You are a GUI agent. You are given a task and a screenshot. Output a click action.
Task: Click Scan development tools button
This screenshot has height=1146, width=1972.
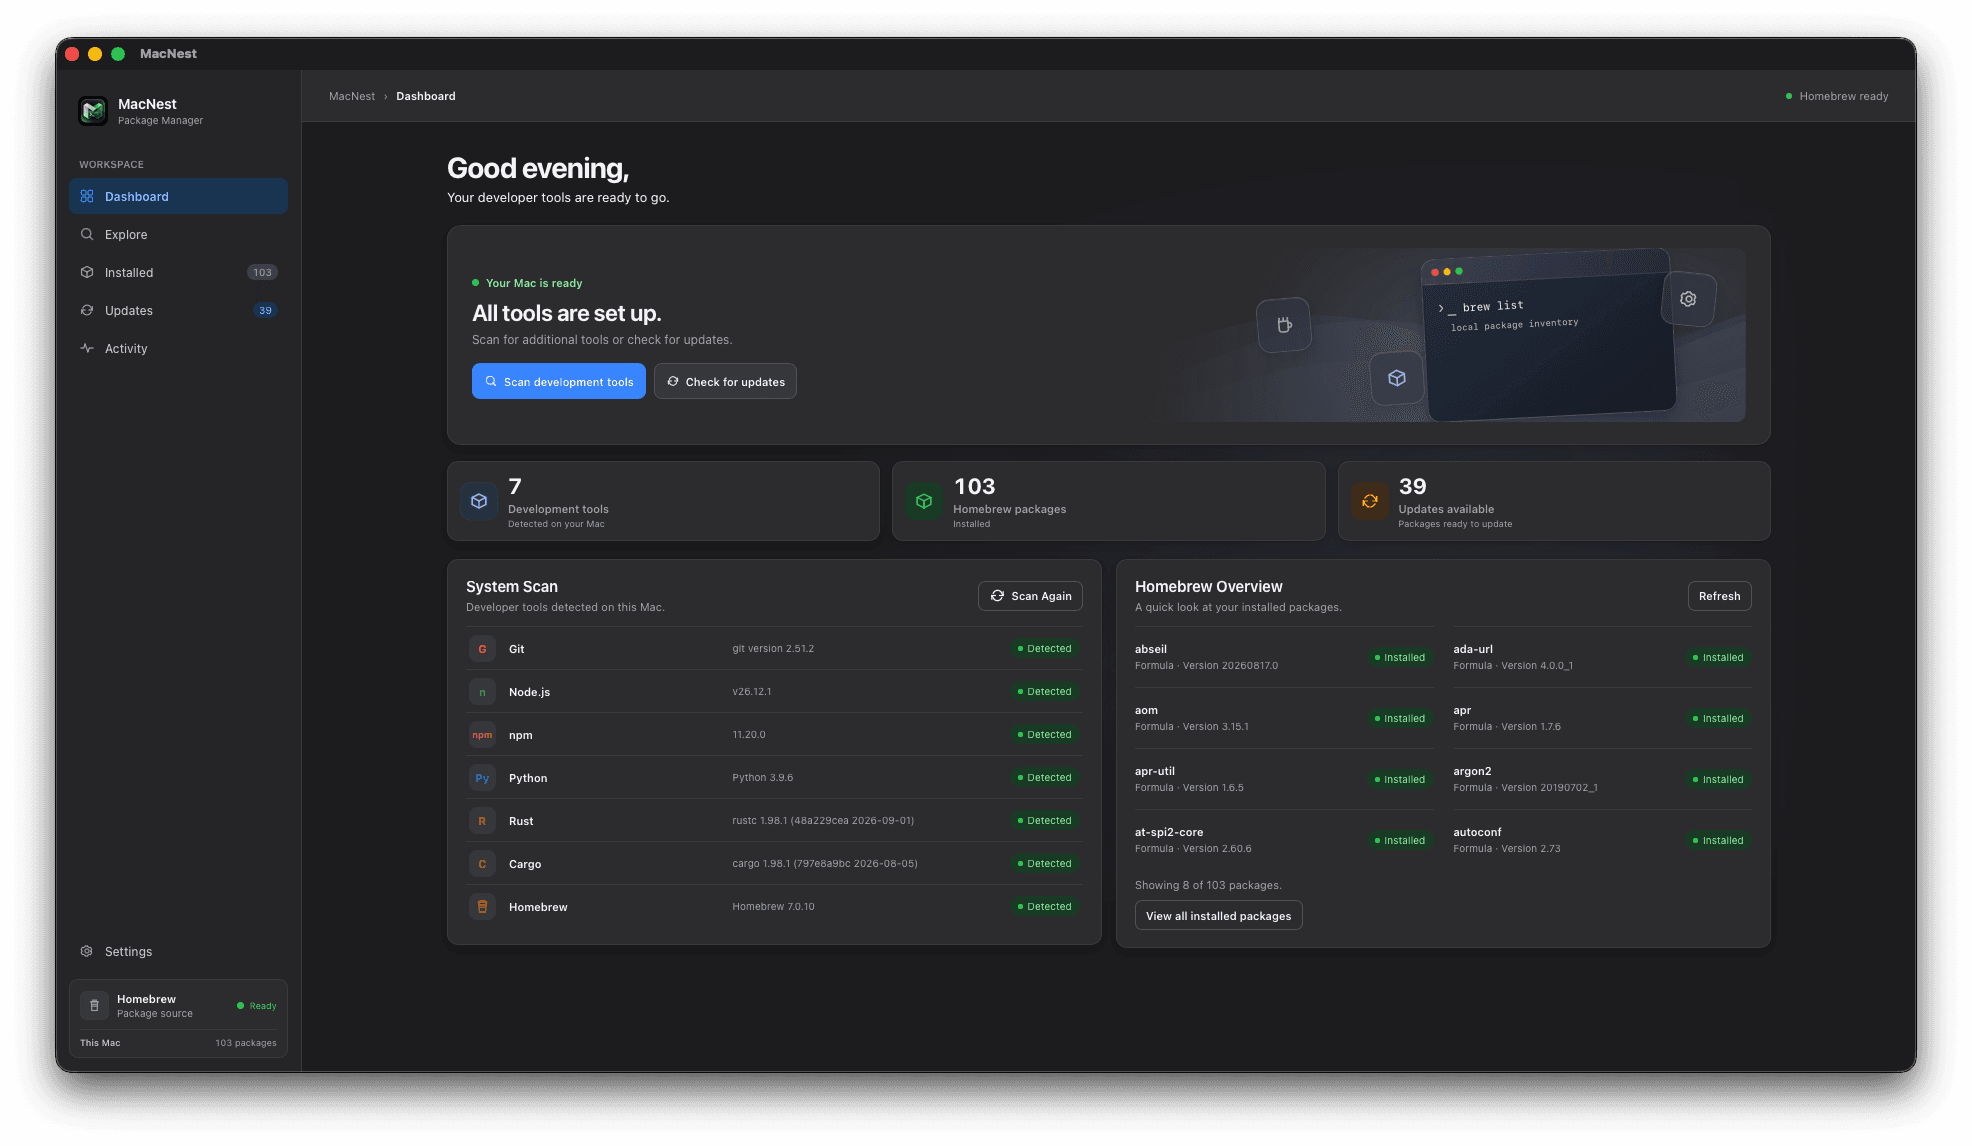click(559, 381)
